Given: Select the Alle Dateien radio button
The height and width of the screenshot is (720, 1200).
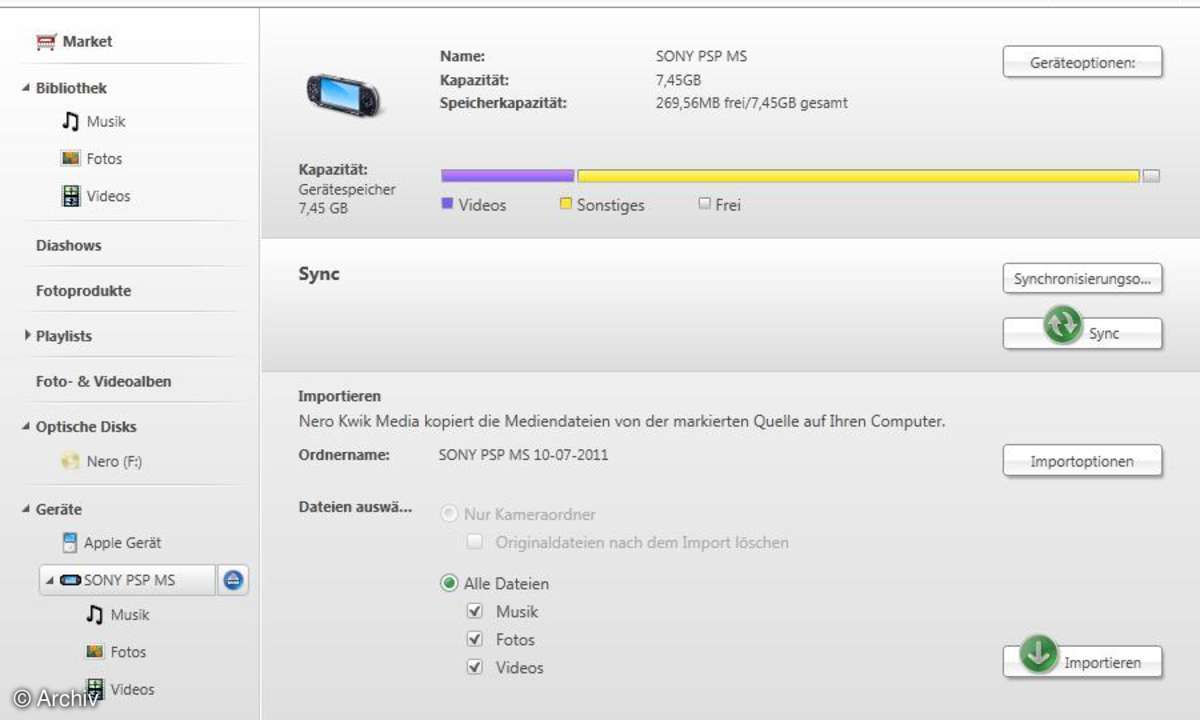Looking at the screenshot, I should click(450, 583).
